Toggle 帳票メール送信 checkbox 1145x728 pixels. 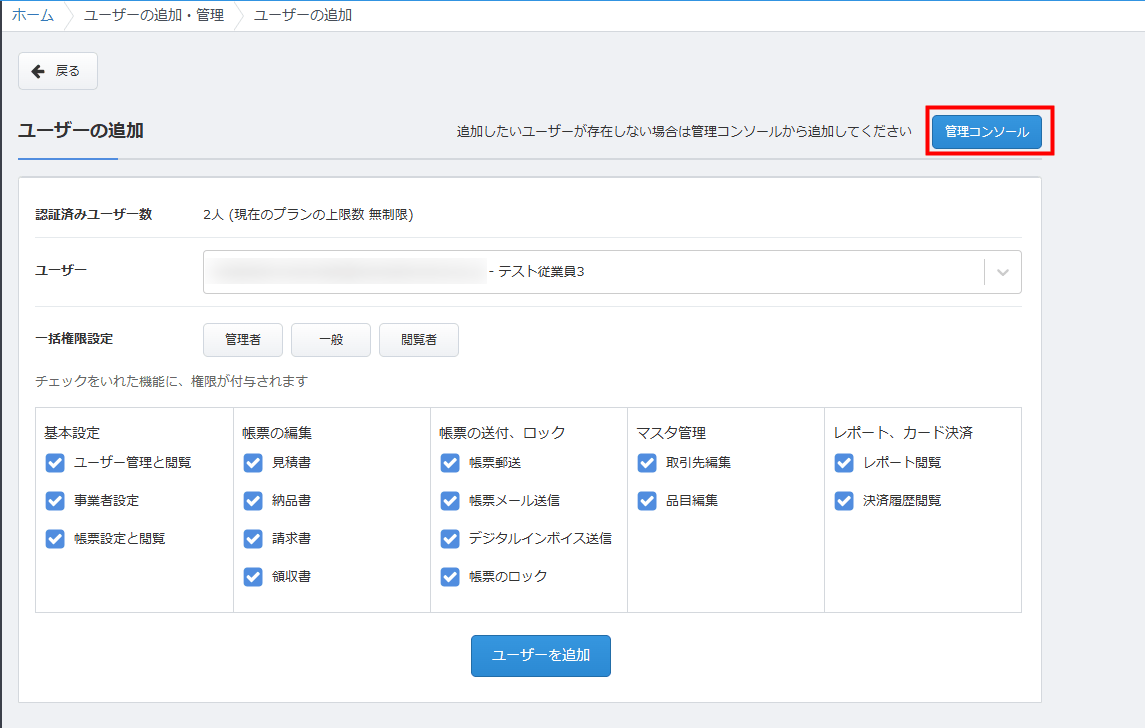tap(450, 501)
